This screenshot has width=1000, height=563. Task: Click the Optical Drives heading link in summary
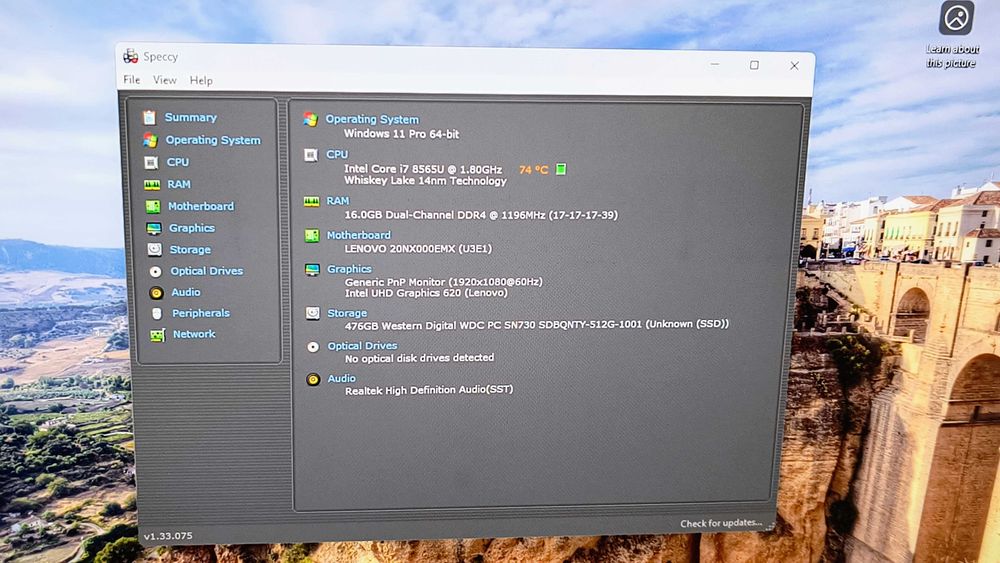(362, 346)
